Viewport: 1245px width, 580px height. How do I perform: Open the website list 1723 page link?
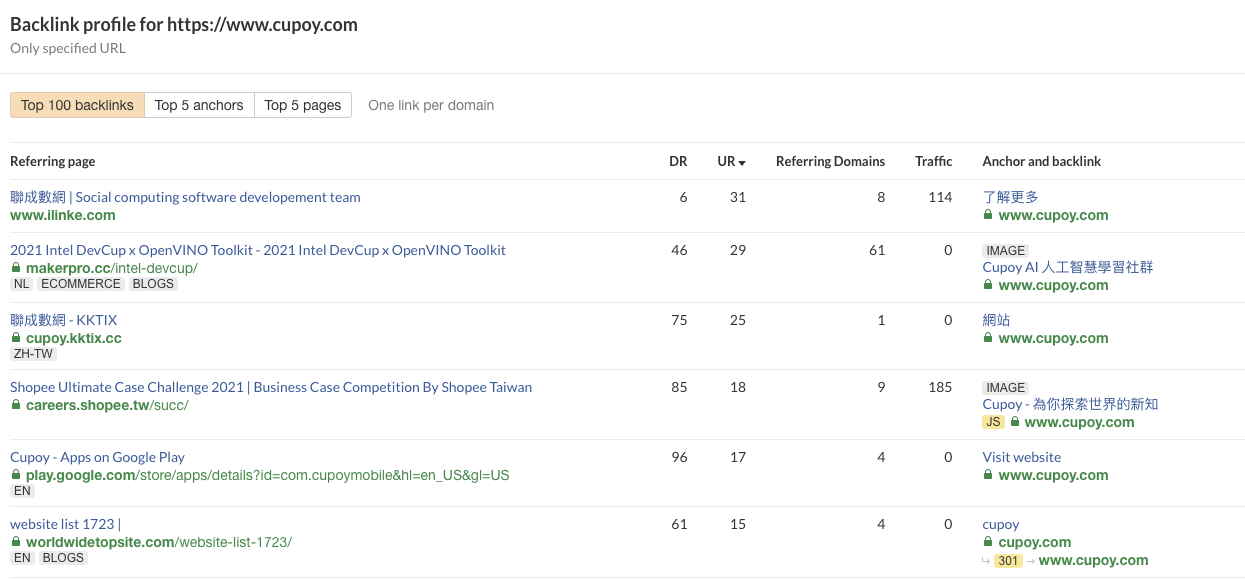coord(65,524)
